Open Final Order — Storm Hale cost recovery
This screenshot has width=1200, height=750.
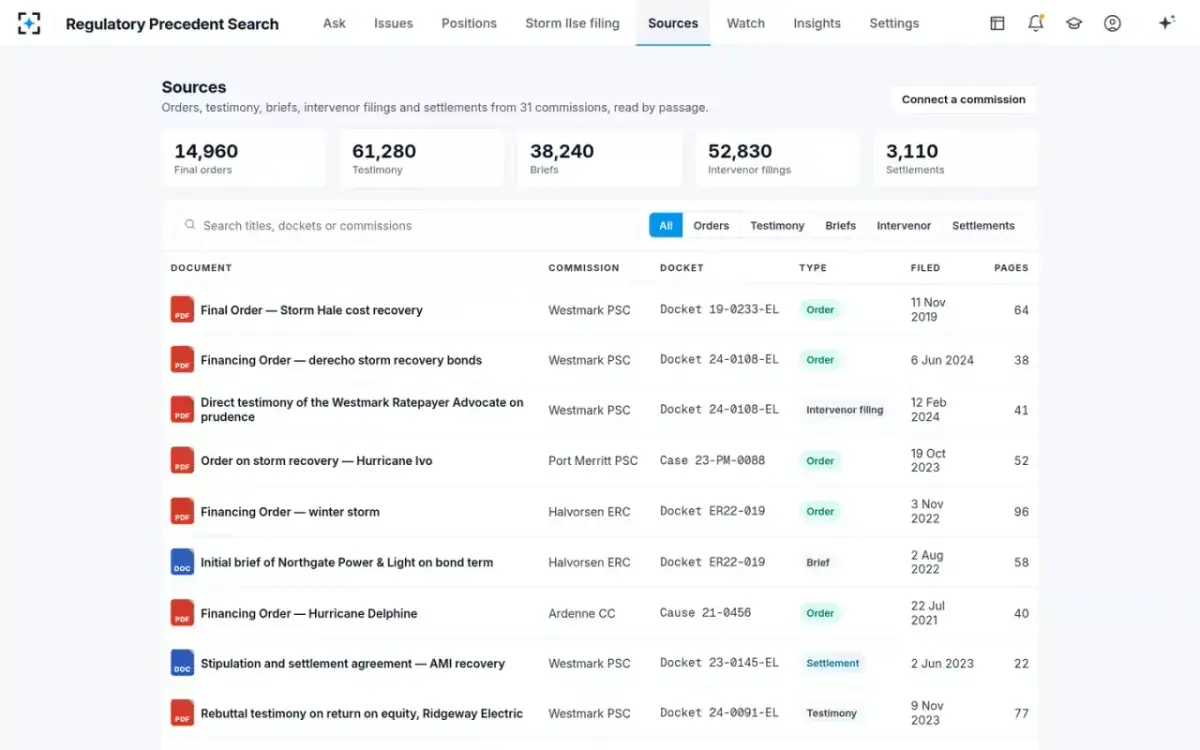point(311,310)
